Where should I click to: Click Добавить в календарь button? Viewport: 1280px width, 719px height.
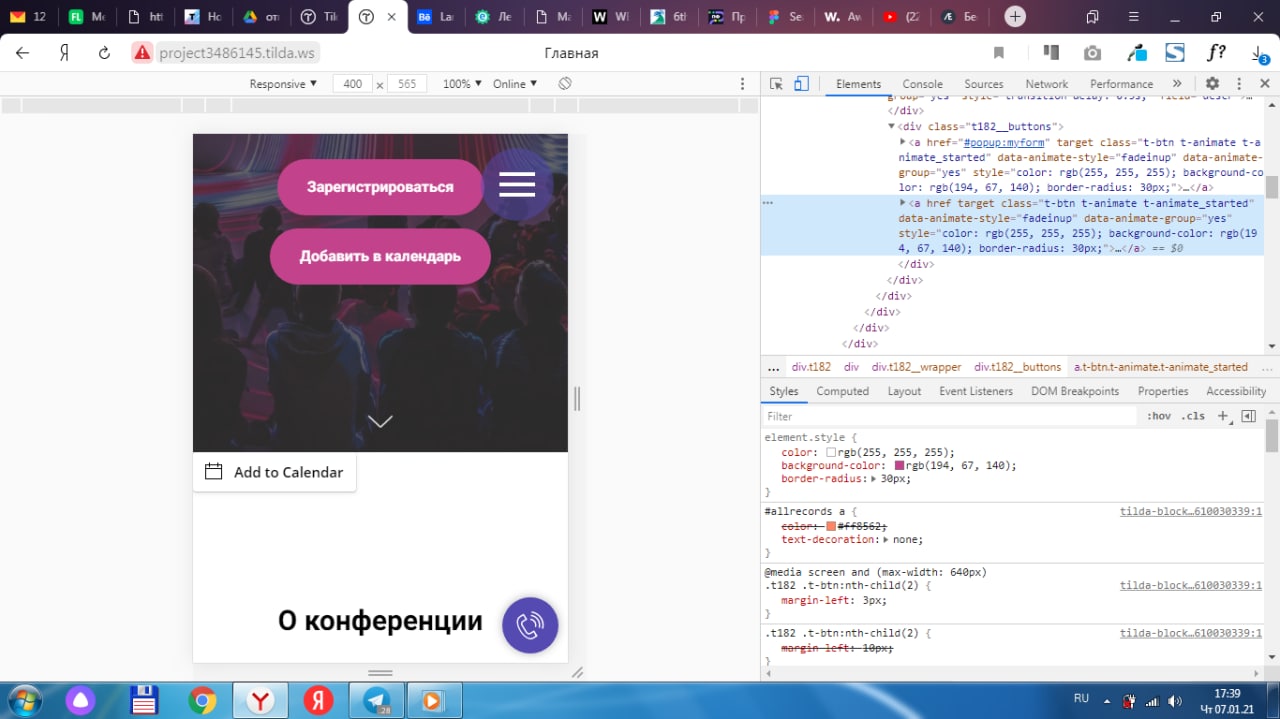pyautogui.click(x=380, y=256)
